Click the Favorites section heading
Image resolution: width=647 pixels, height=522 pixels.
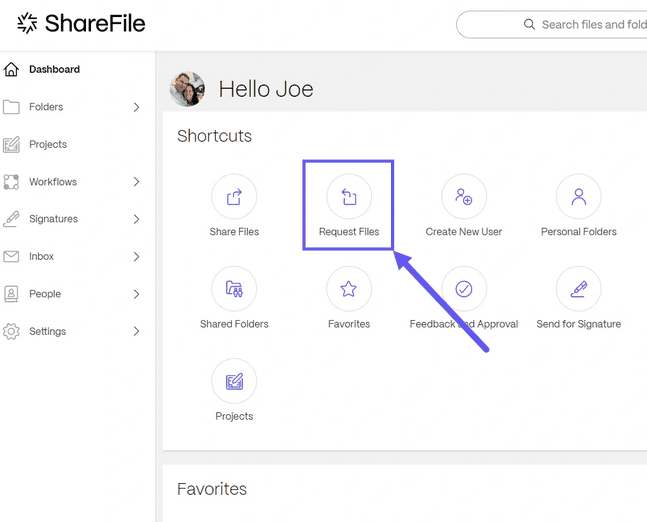[x=212, y=489]
